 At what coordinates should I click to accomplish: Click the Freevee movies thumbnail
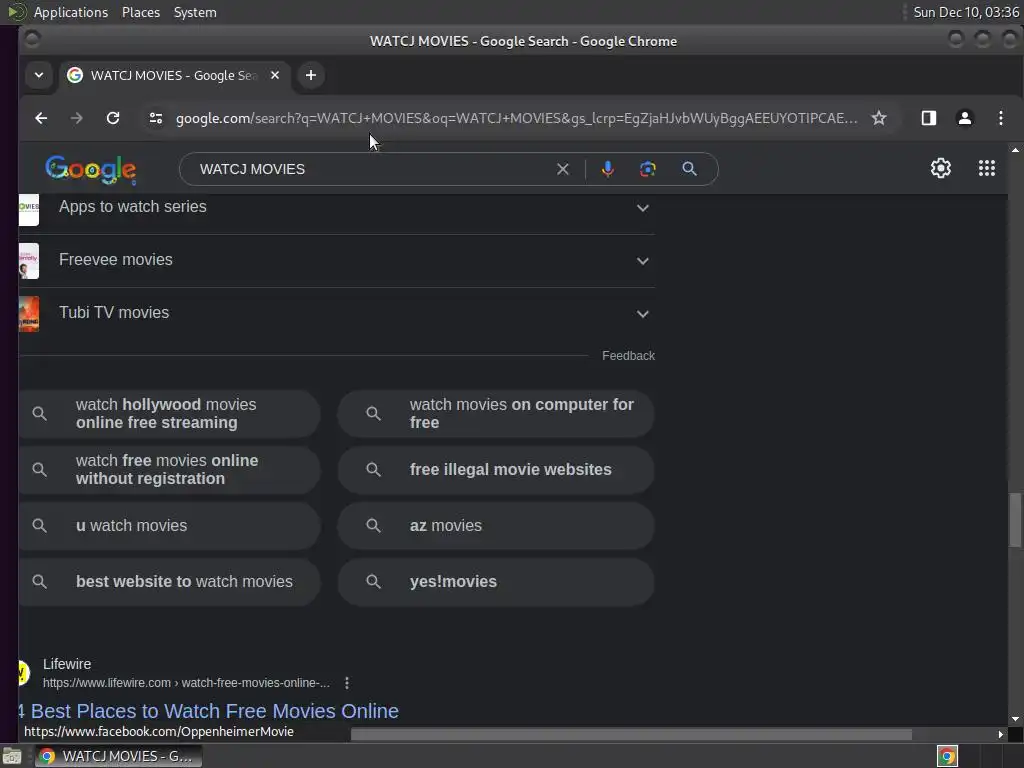29,261
